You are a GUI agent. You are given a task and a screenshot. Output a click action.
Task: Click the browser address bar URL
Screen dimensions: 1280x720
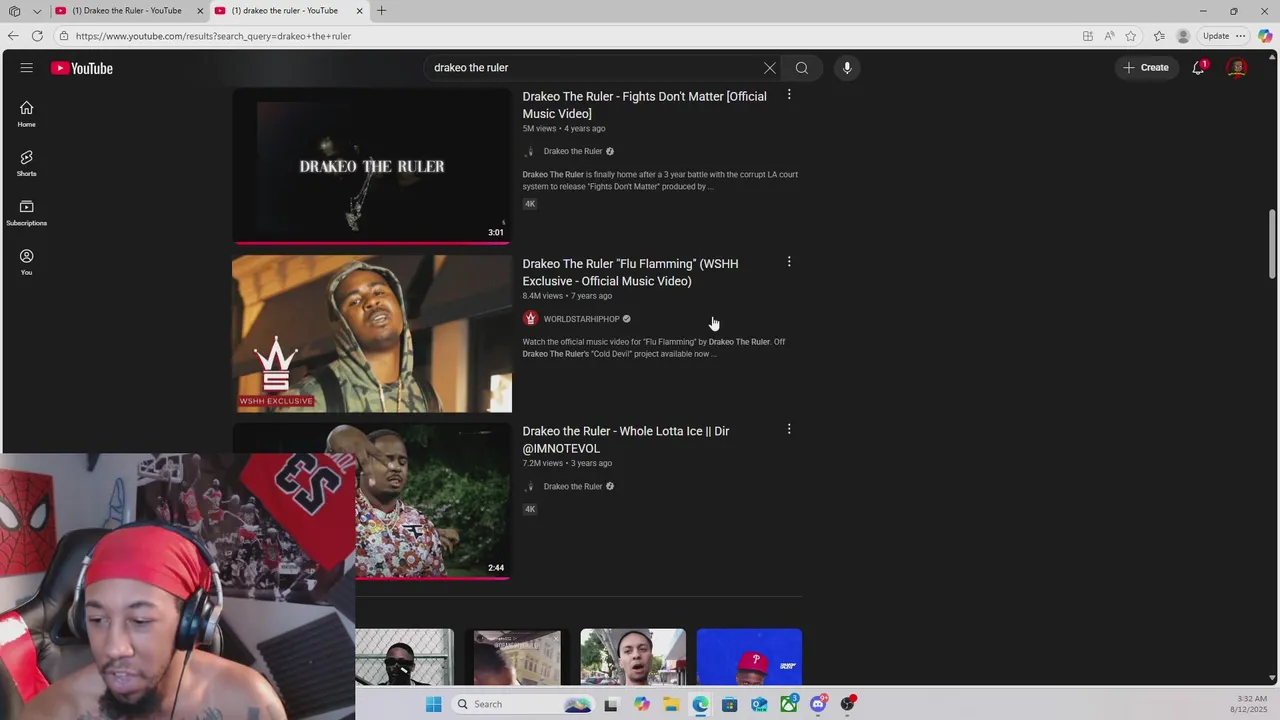point(213,36)
